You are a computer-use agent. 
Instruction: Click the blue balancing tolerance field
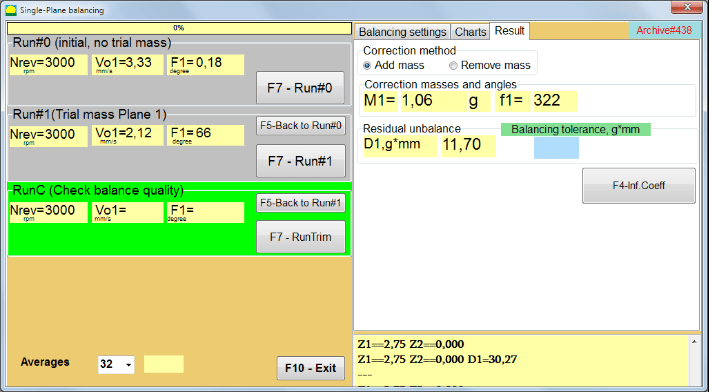click(556, 148)
